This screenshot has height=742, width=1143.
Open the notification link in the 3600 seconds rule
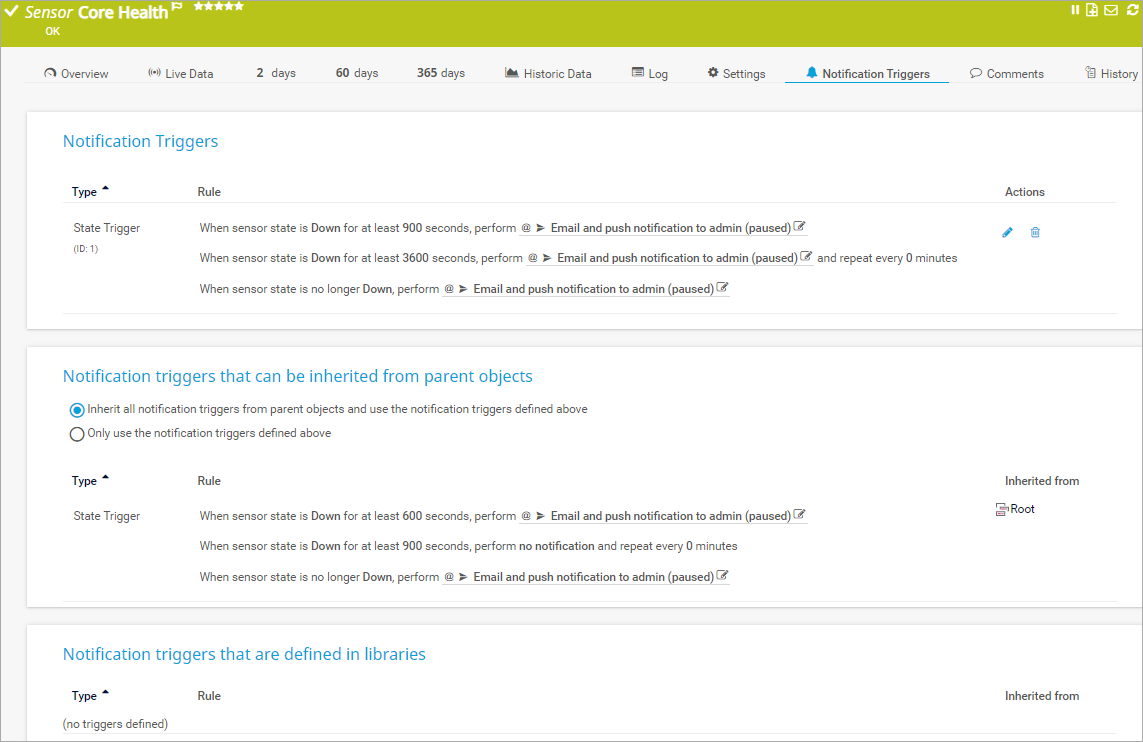676,258
